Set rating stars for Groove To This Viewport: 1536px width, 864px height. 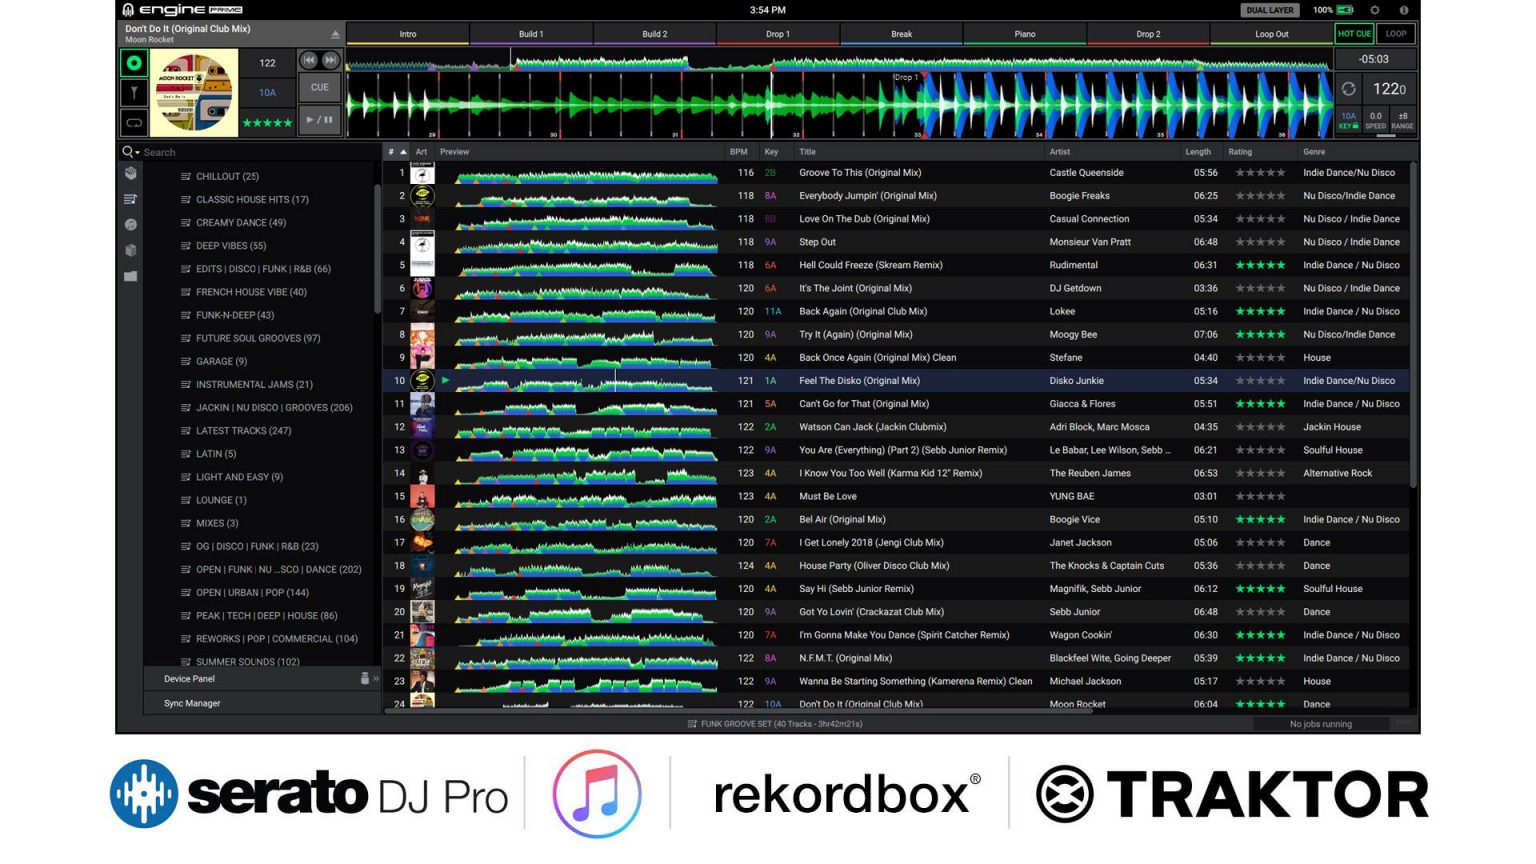pyautogui.click(x=1260, y=173)
